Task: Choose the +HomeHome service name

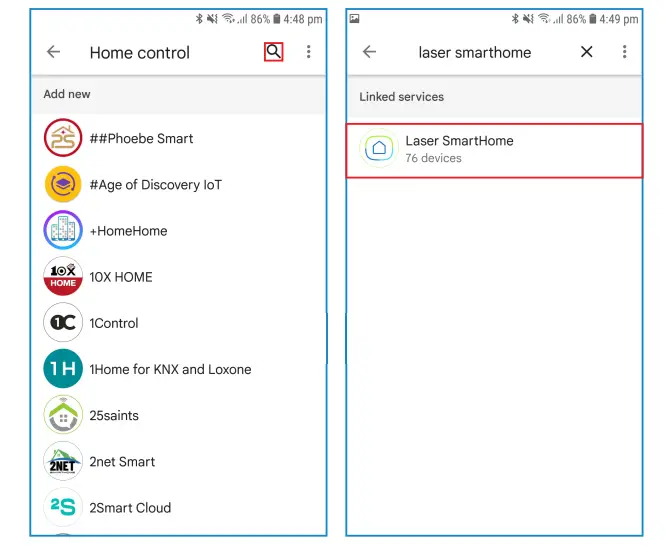Action: [x=129, y=231]
